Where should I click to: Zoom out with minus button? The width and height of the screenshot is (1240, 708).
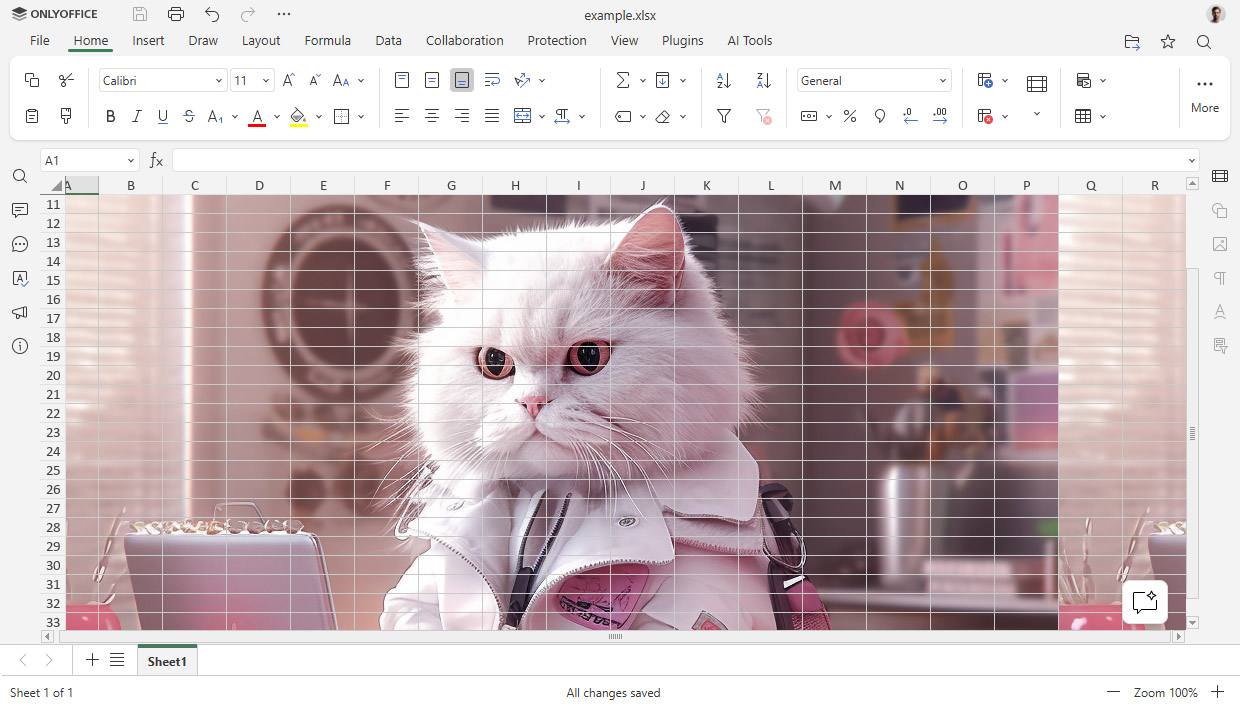(1113, 692)
